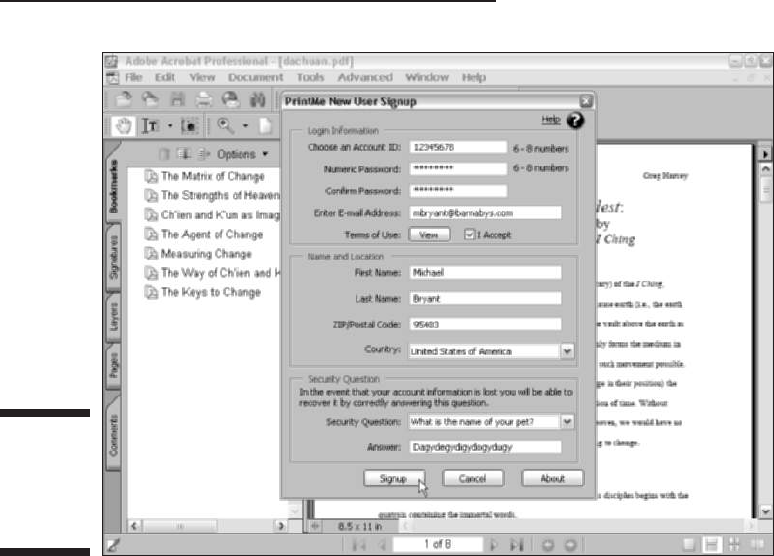Switch to single page layout icon
The height and width of the screenshot is (556, 774).
click(689, 545)
